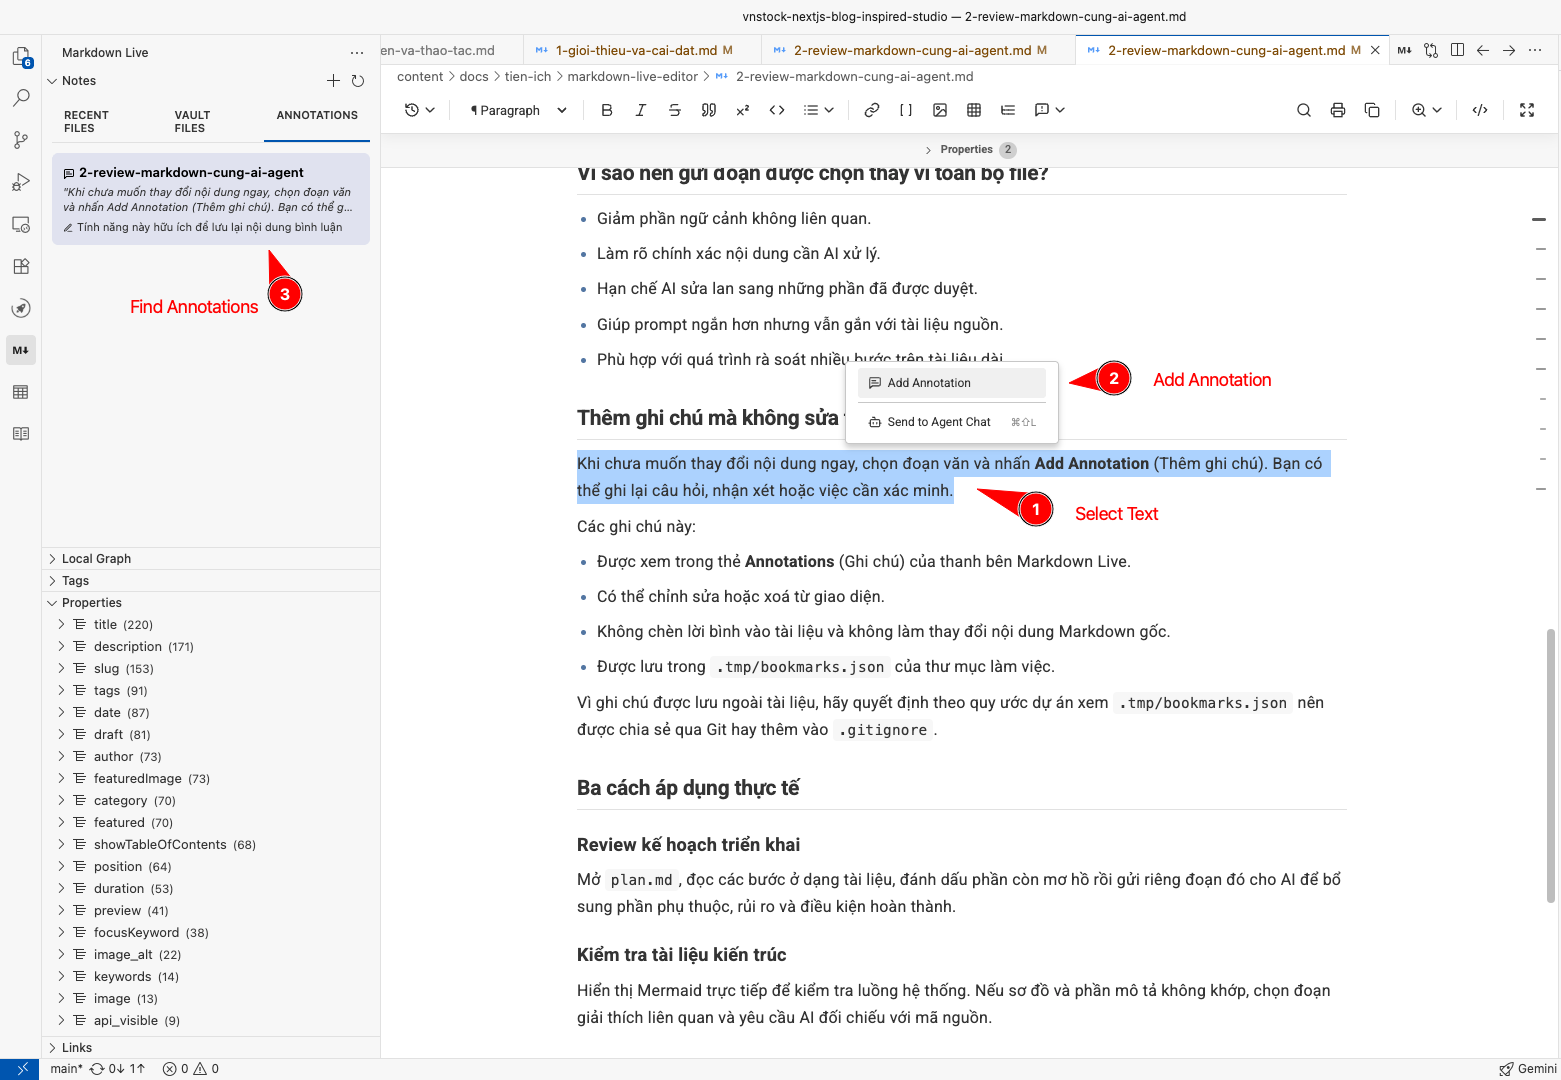Open search in the document
The image size is (1561, 1080).
1304,110
